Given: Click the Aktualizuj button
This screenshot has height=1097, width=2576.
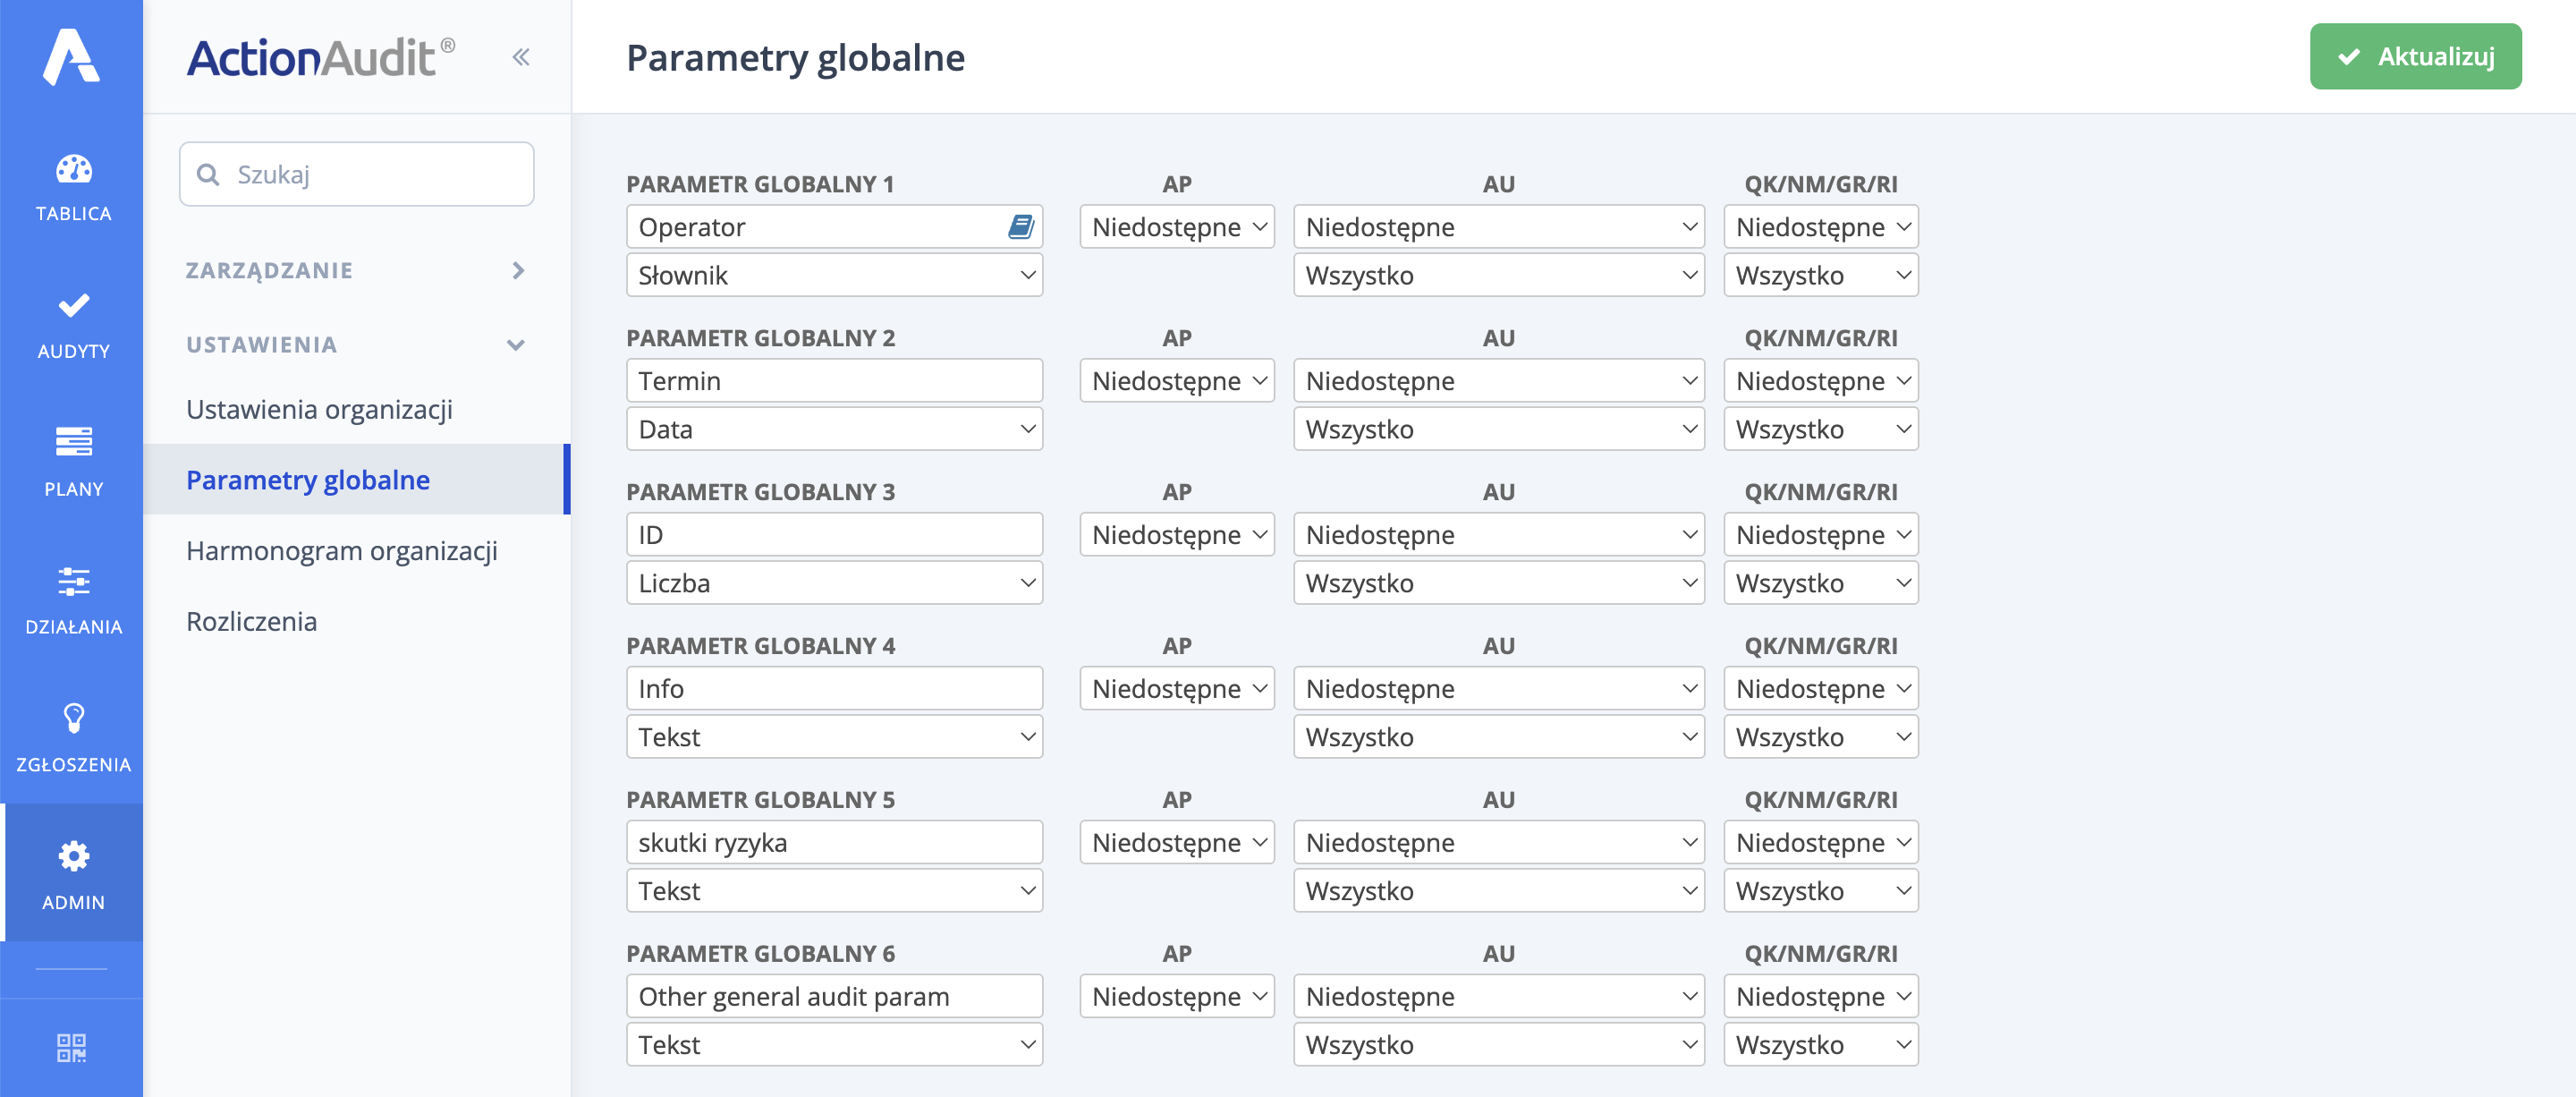Looking at the screenshot, I should coord(2415,57).
